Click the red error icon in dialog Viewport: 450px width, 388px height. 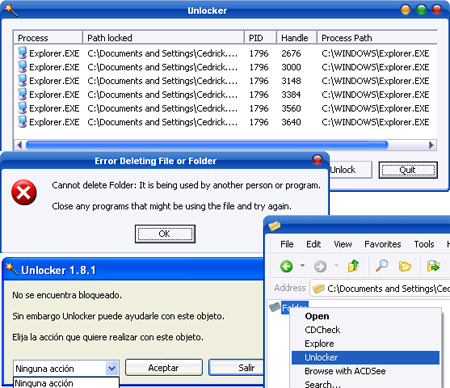24,193
